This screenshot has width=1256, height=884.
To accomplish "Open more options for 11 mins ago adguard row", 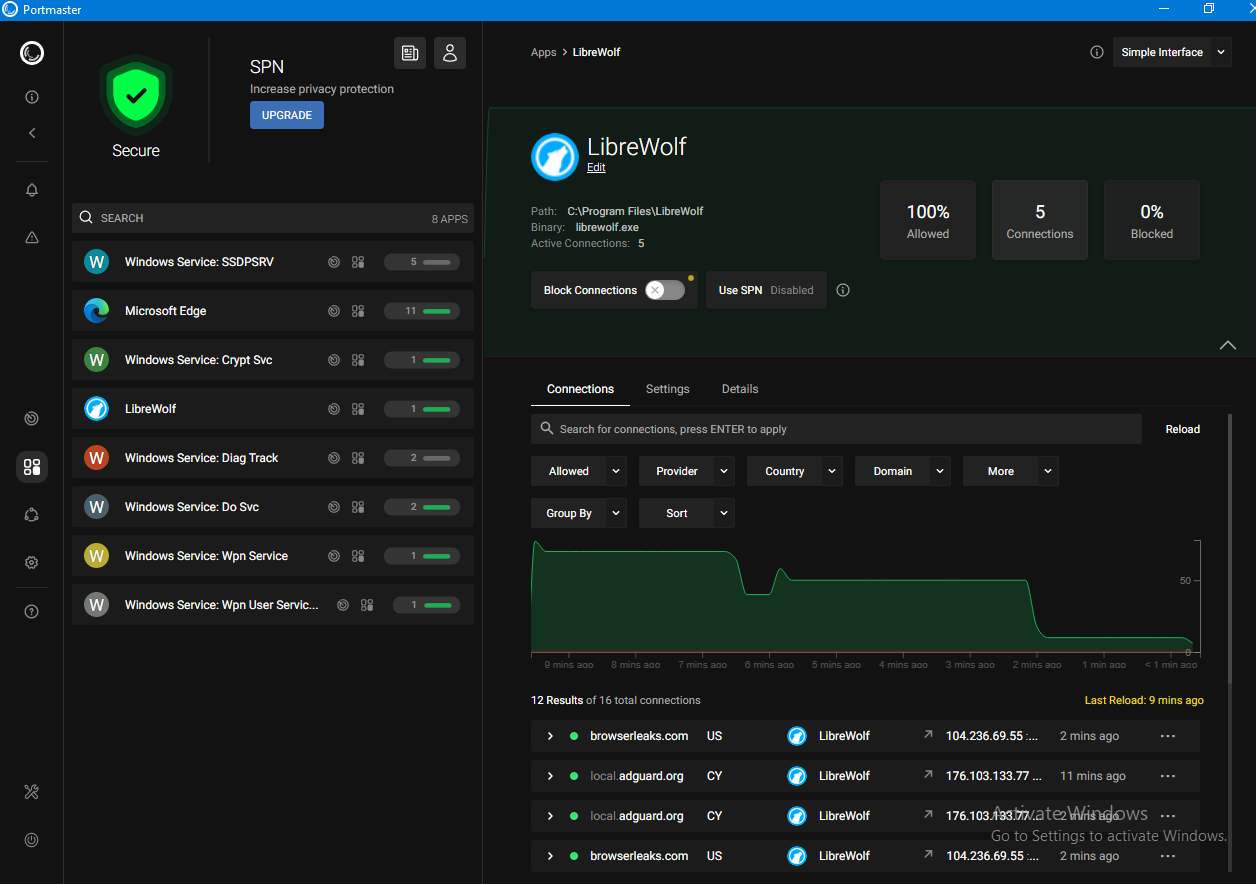I will coord(1168,776).
